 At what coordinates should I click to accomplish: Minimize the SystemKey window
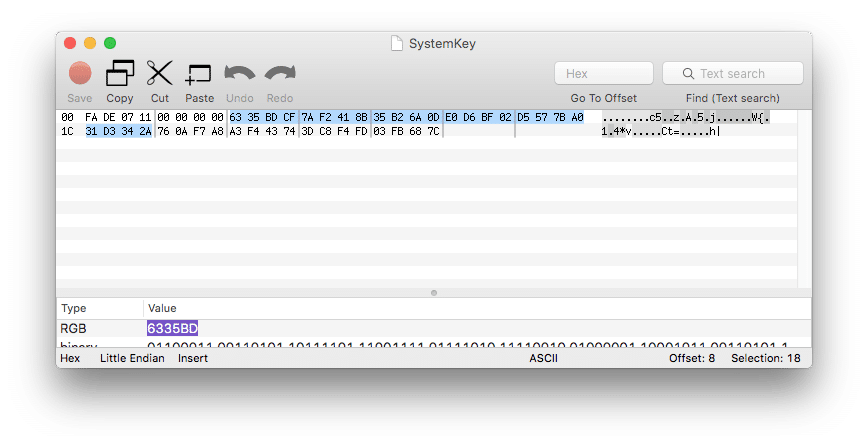point(90,43)
